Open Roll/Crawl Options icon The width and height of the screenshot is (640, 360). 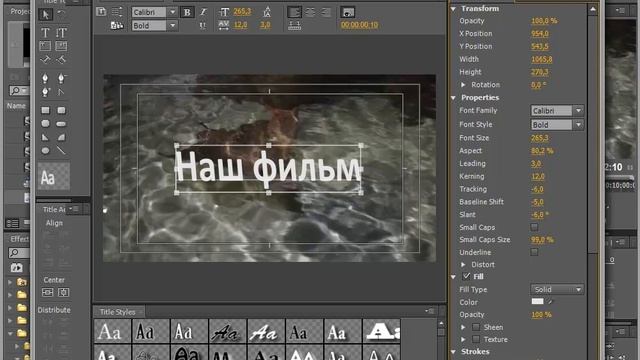[117, 12]
